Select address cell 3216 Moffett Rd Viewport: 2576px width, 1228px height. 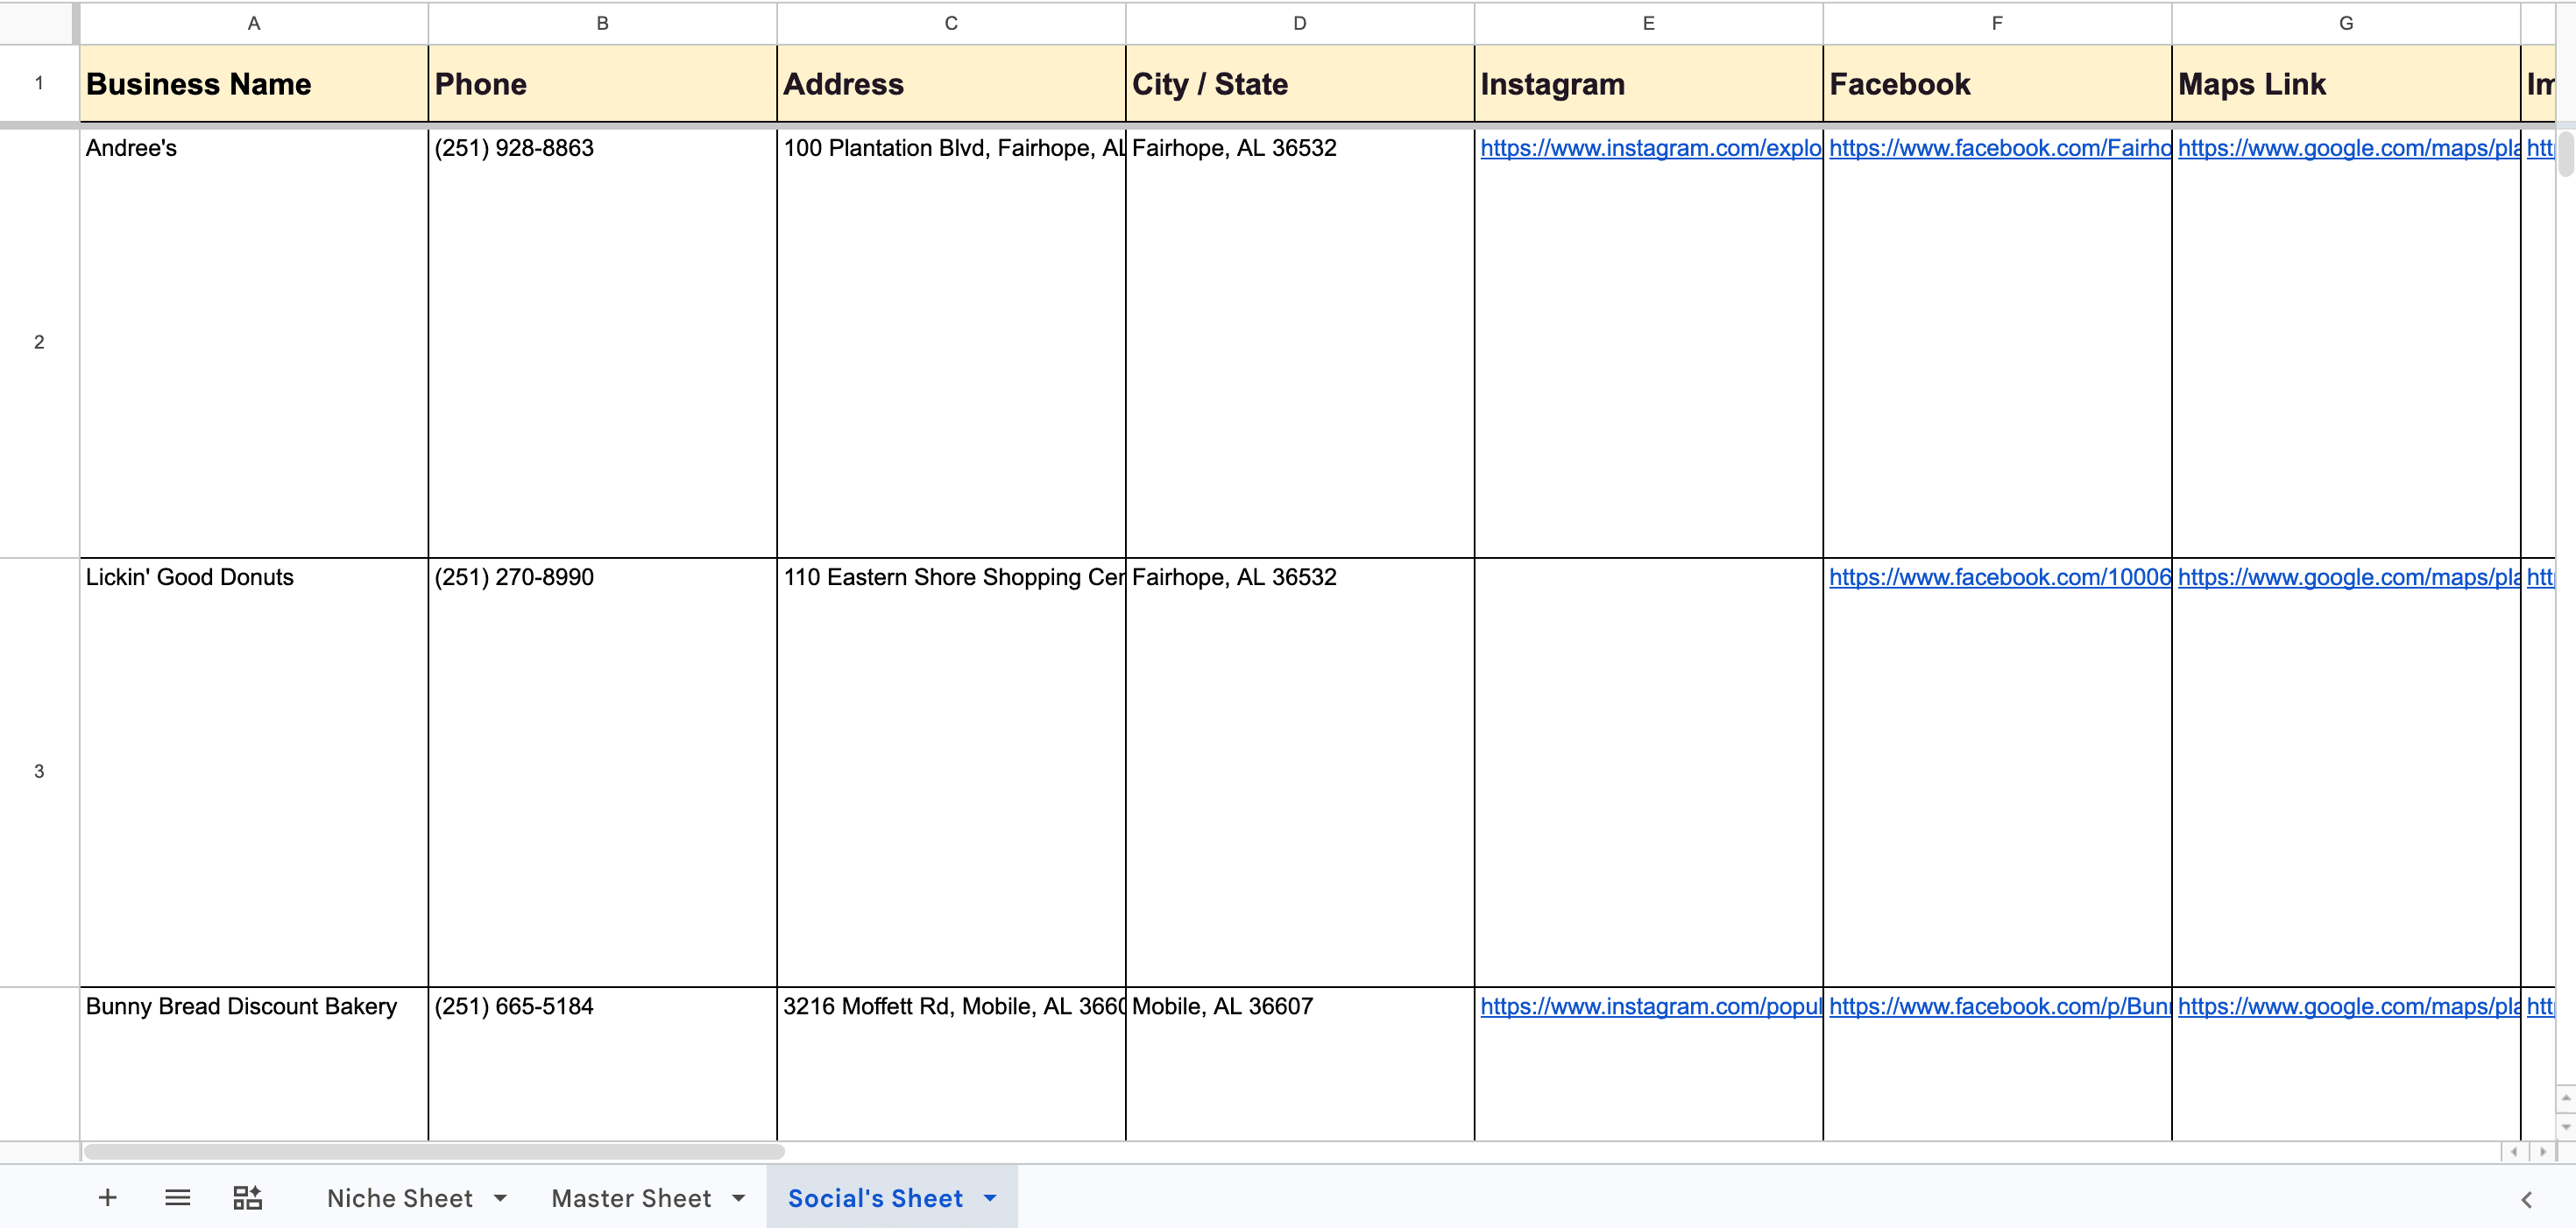951,1064
